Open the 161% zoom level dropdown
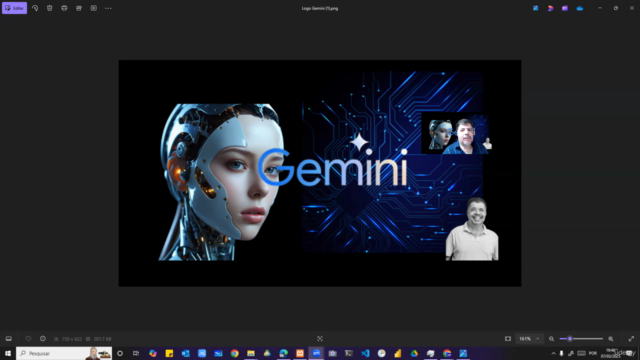Image resolution: width=640 pixels, height=360 pixels. (529, 339)
